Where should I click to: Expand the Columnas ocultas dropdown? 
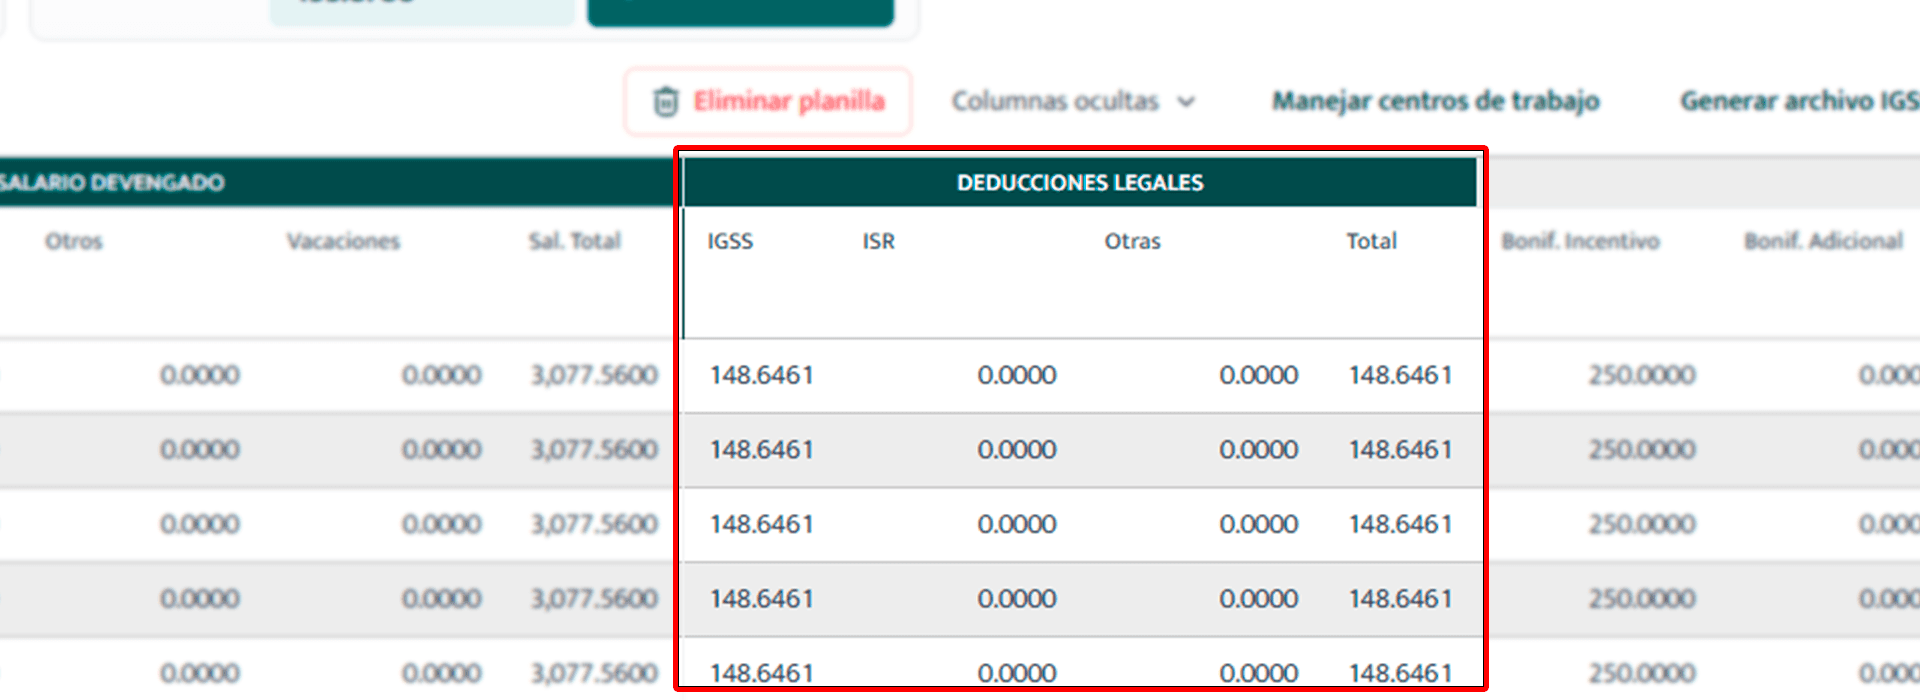click(1073, 101)
